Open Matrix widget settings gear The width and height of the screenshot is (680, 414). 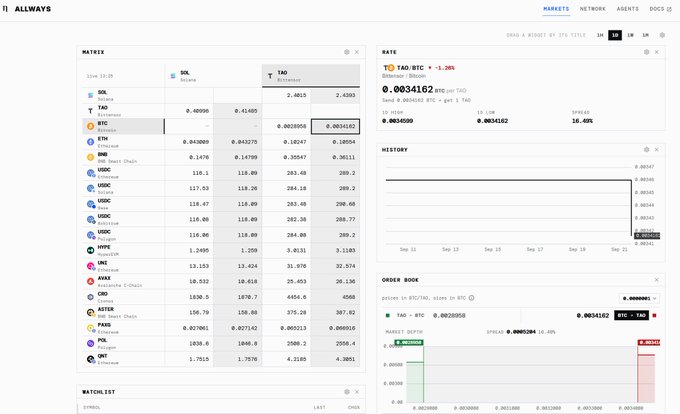[x=347, y=52]
